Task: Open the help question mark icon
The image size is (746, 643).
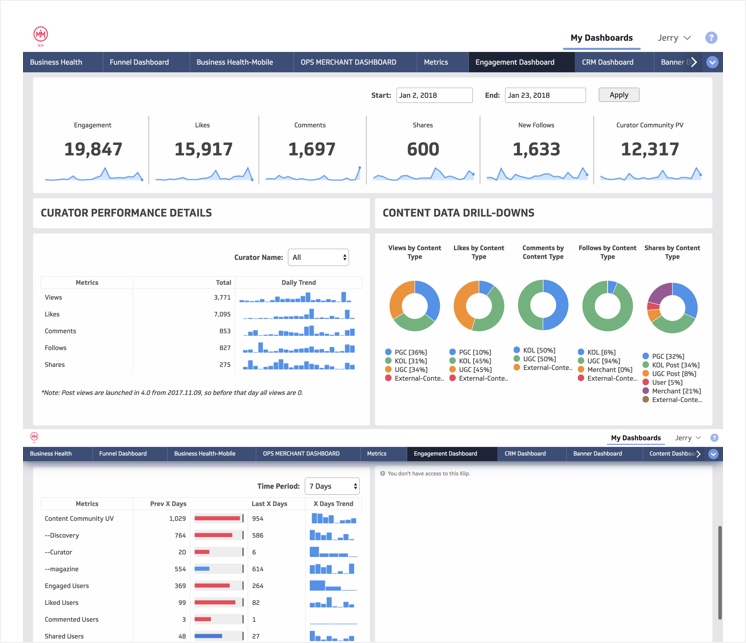Action: pos(711,38)
